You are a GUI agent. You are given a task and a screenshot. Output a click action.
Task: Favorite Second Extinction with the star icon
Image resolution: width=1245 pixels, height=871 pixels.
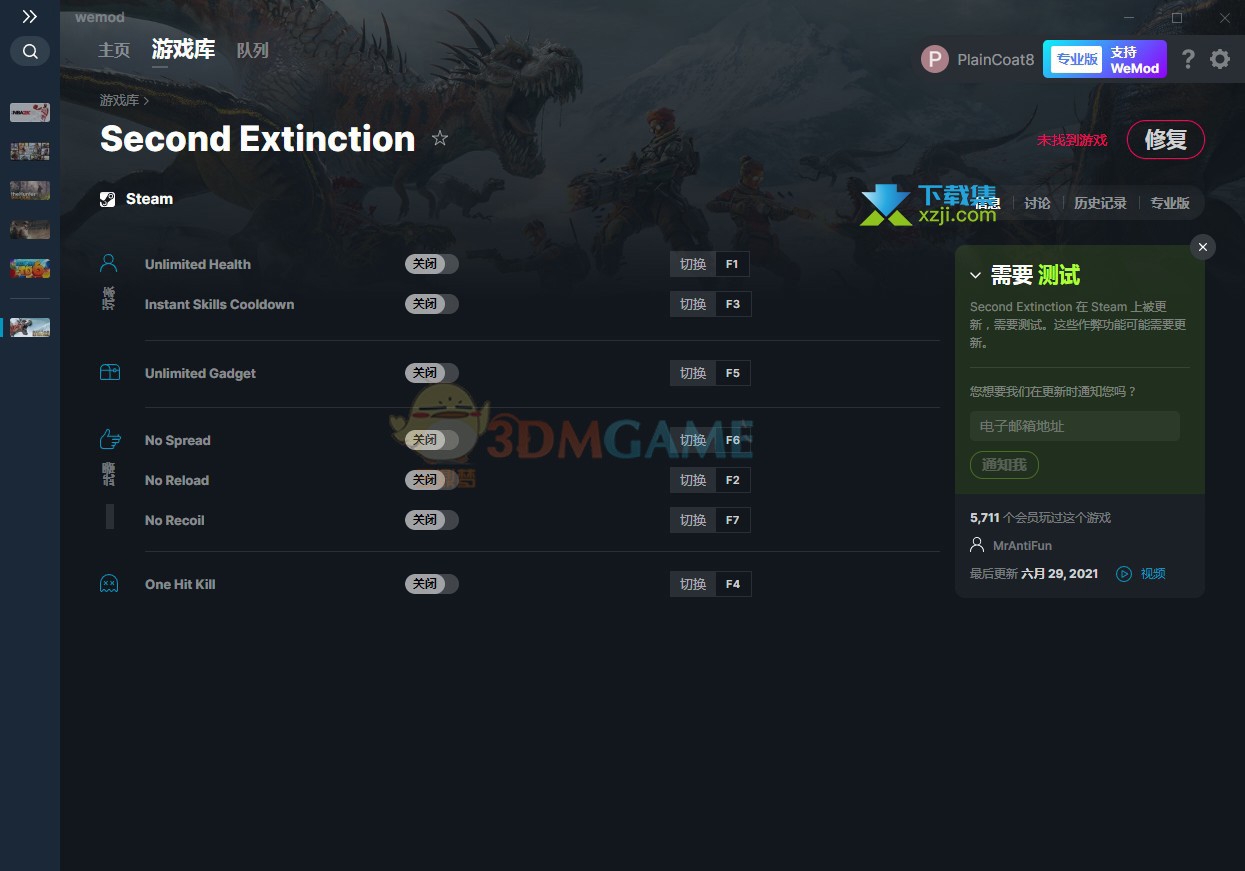pyautogui.click(x=440, y=138)
